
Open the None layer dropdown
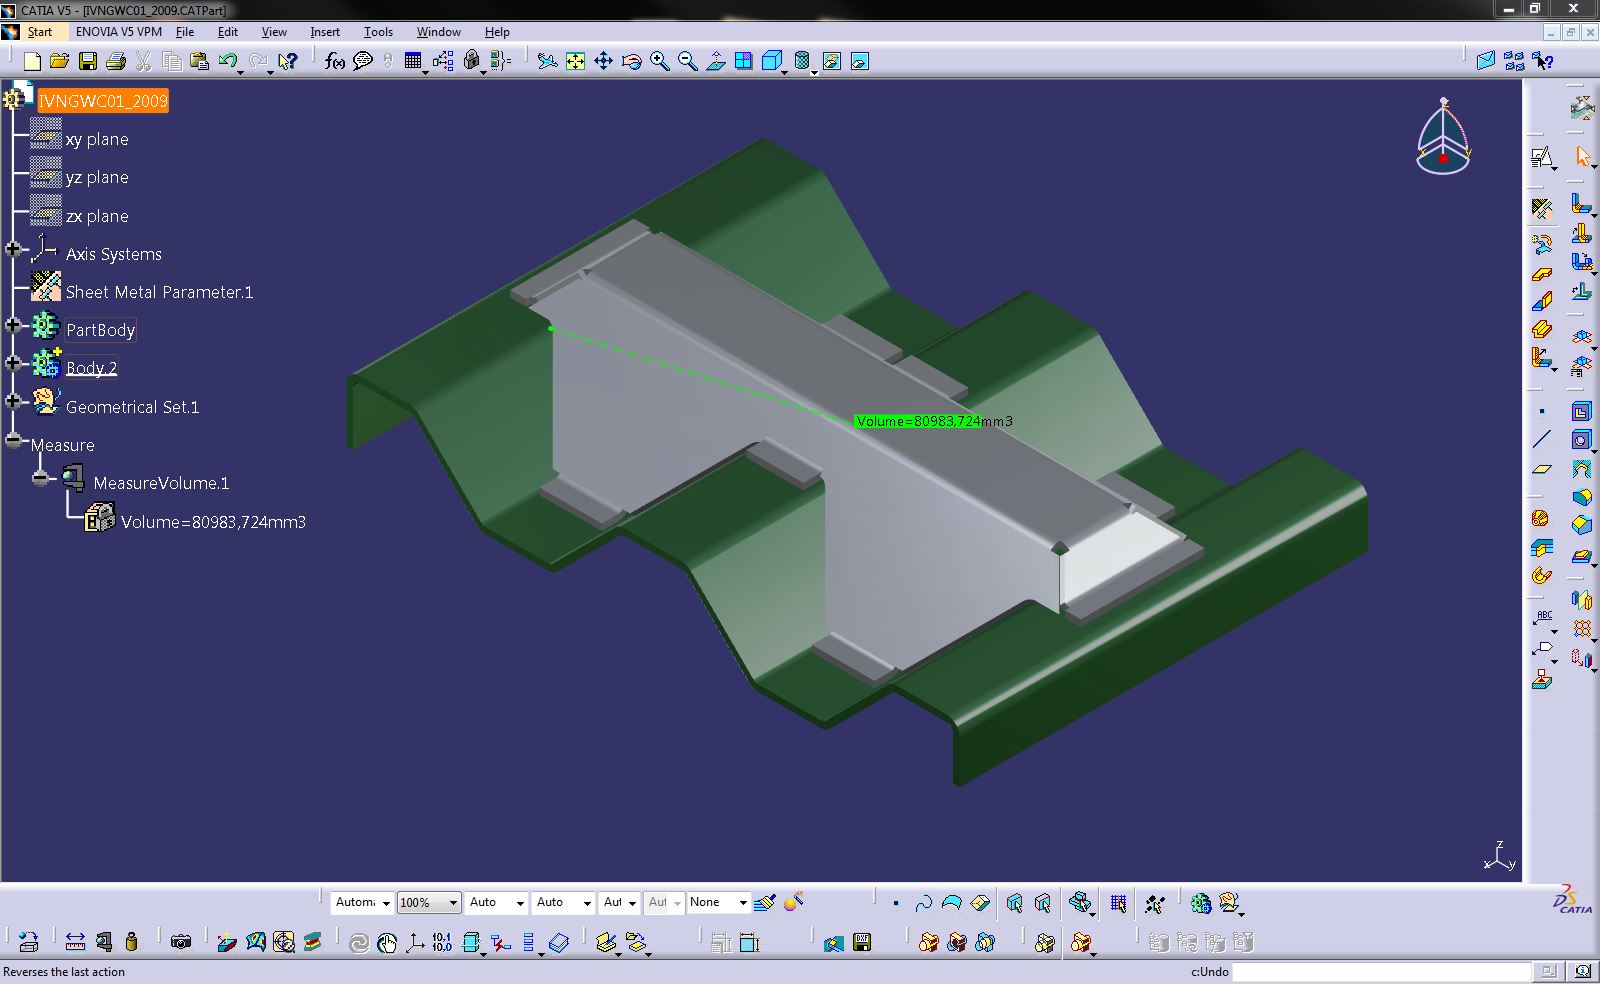pyautogui.click(x=742, y=902)
